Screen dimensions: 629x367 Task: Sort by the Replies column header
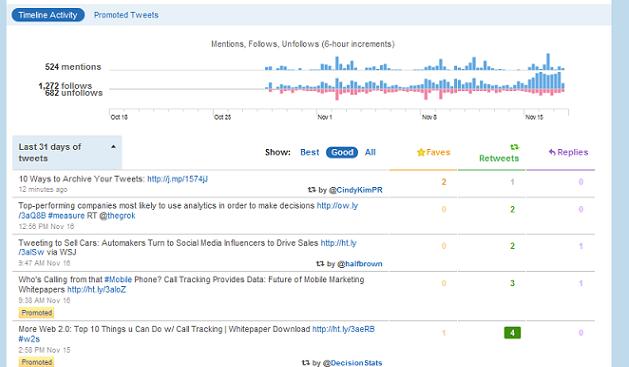568,152
